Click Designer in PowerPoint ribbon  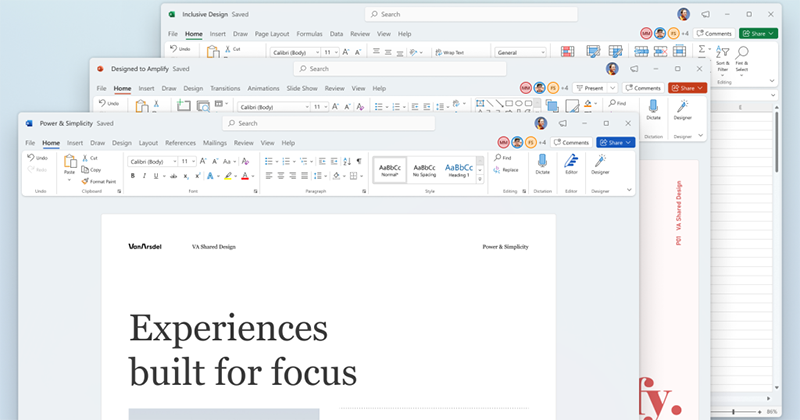[683, 110]
